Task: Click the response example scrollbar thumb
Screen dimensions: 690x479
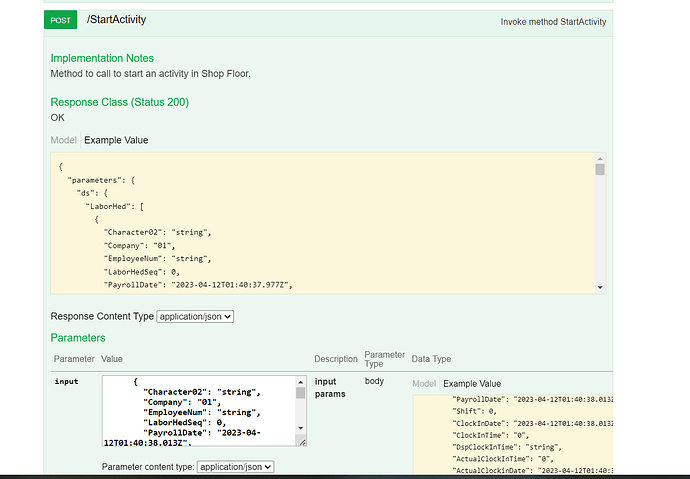Action: 600,170
